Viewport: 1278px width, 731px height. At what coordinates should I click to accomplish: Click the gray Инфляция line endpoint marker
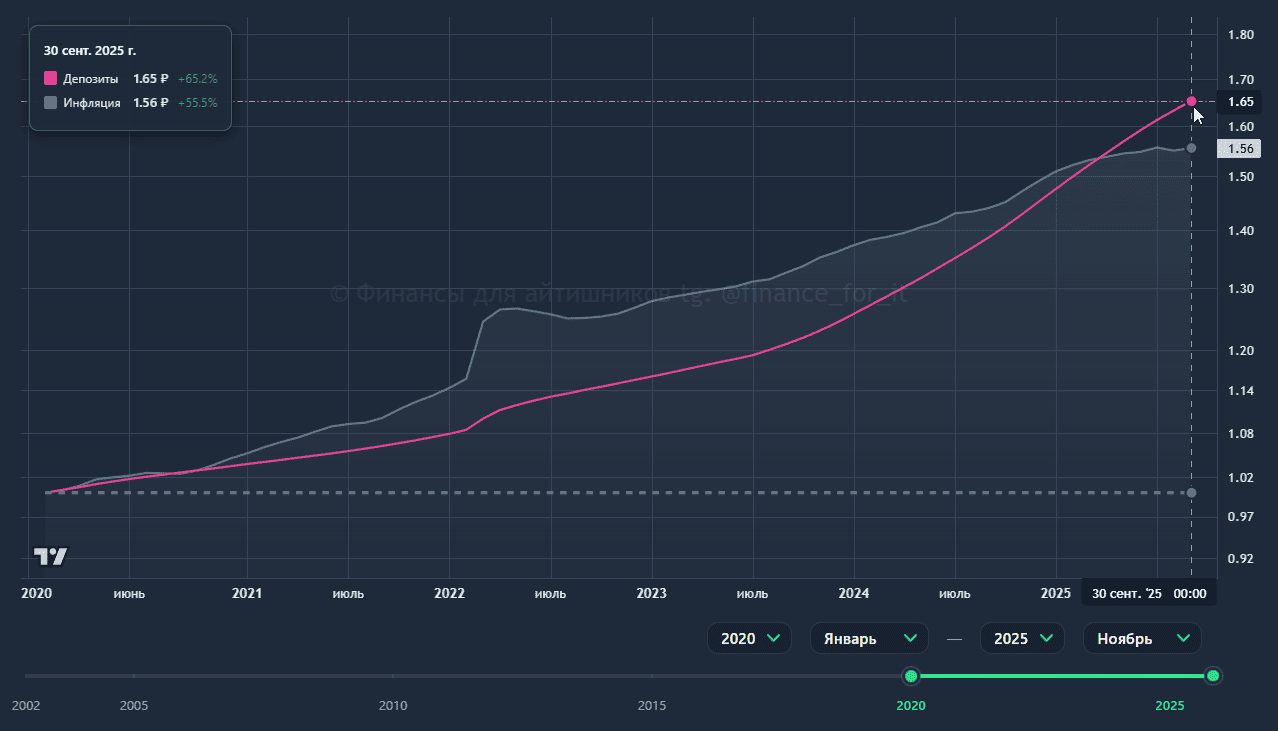click(1191, 148)
